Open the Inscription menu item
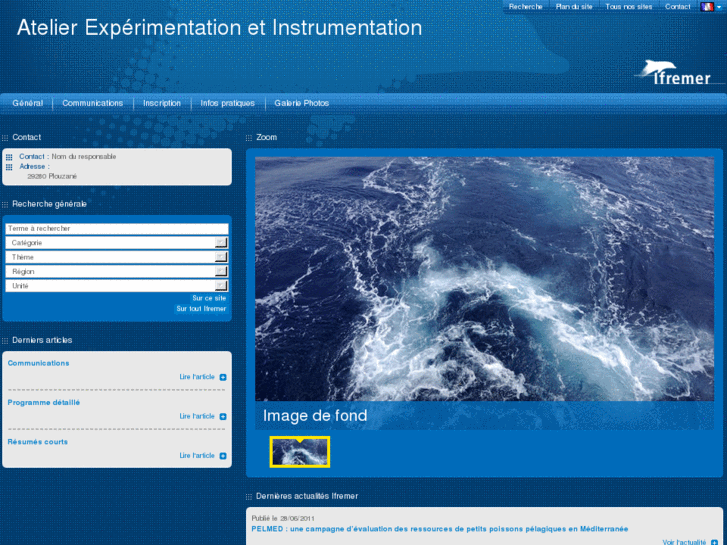 tap(162, 103)
